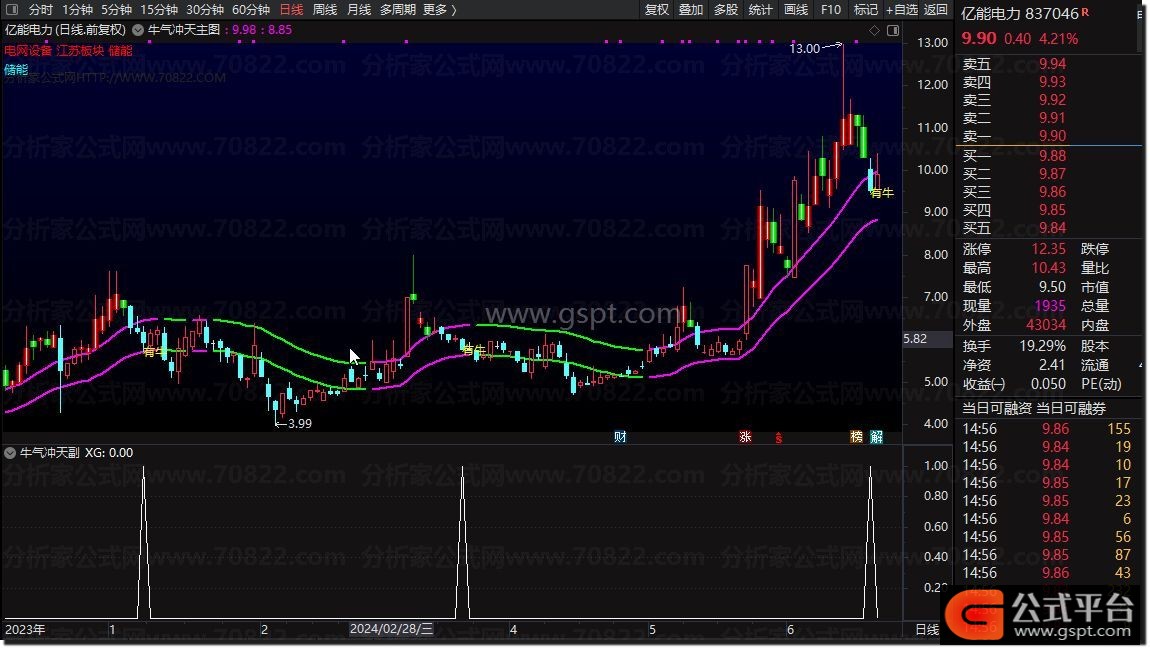The width and height of the screenshot is (1150, 648).
Task: Click the 日线 label at chart bottom
Action: pos(927,630)
